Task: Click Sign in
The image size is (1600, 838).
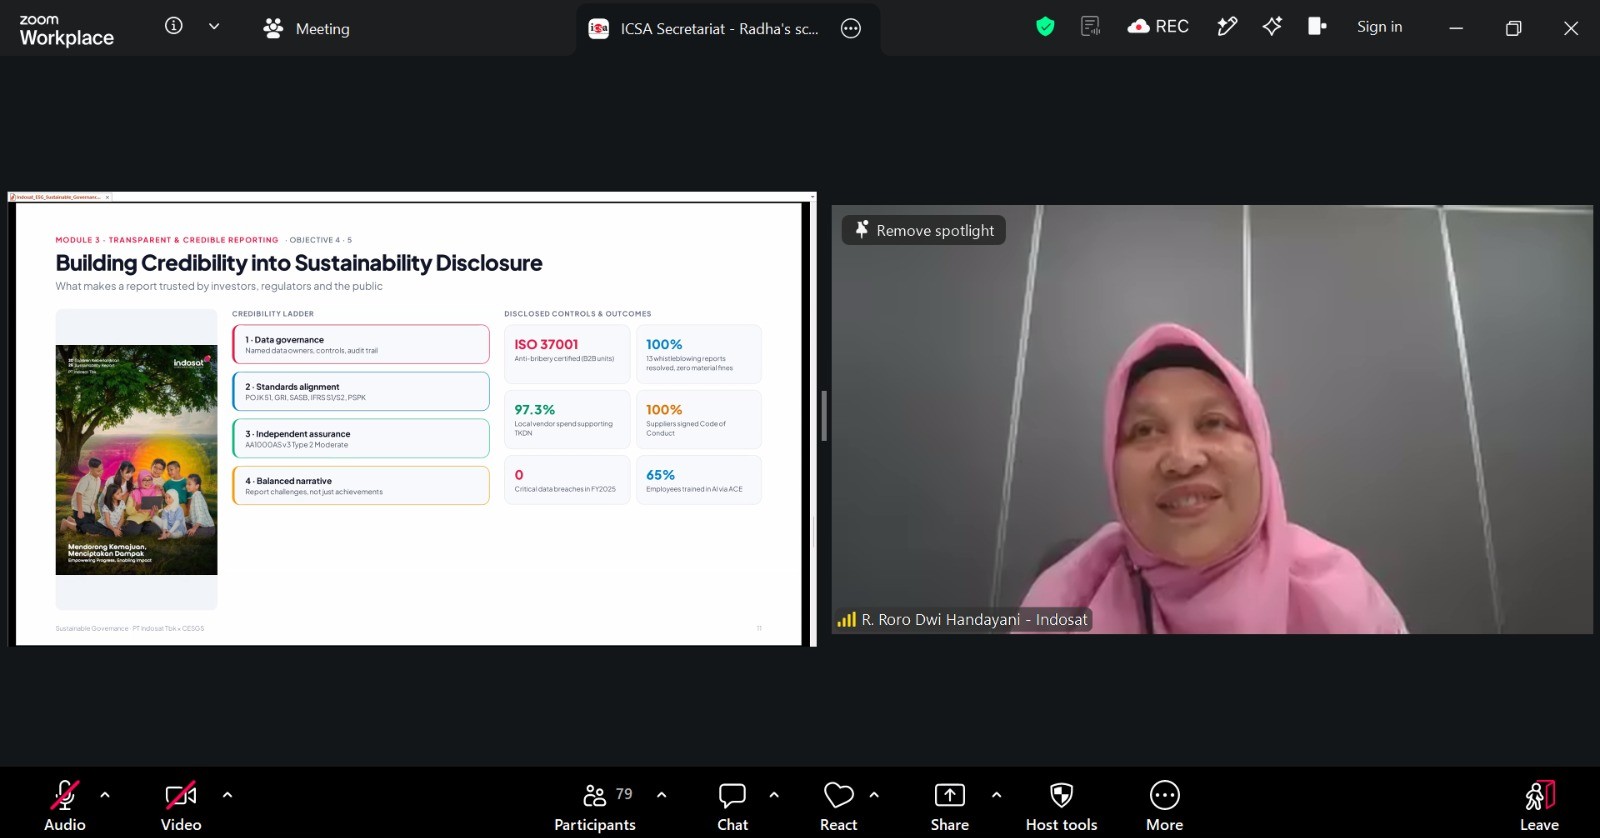Action: tap(1379, 27)
